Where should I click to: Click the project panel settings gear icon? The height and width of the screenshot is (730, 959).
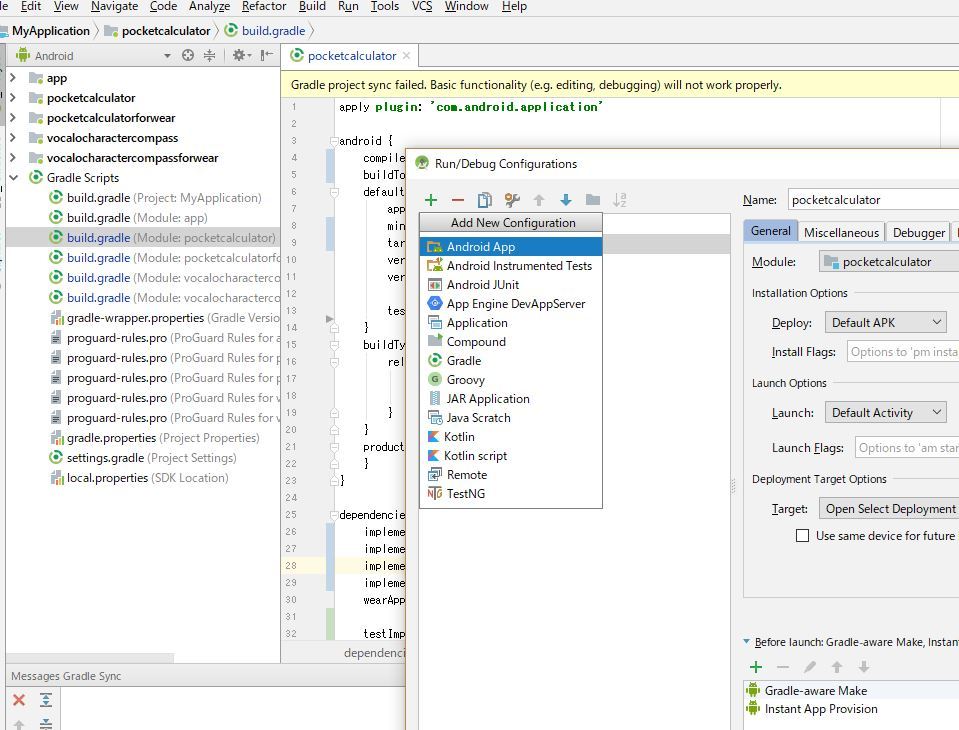tap(240, 56)
